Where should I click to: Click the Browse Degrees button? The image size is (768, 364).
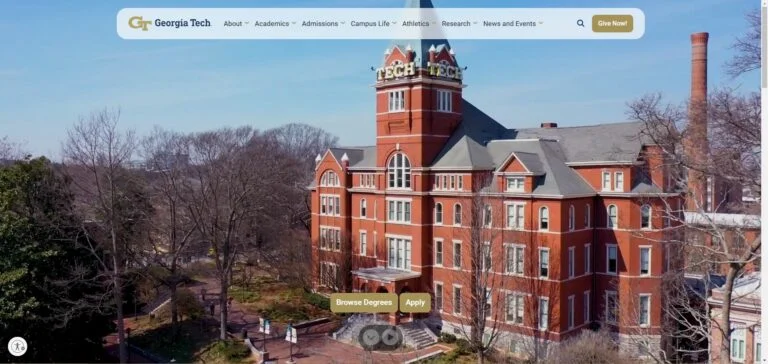(x=364, y=303)
